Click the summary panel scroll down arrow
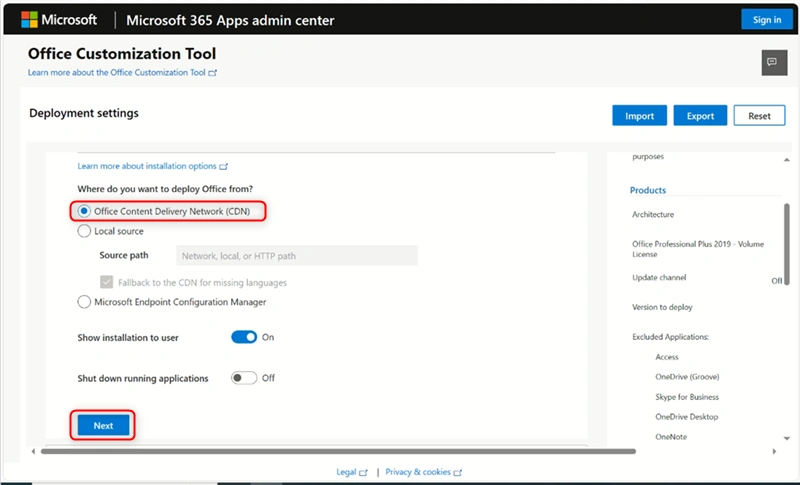 point(786,438)
